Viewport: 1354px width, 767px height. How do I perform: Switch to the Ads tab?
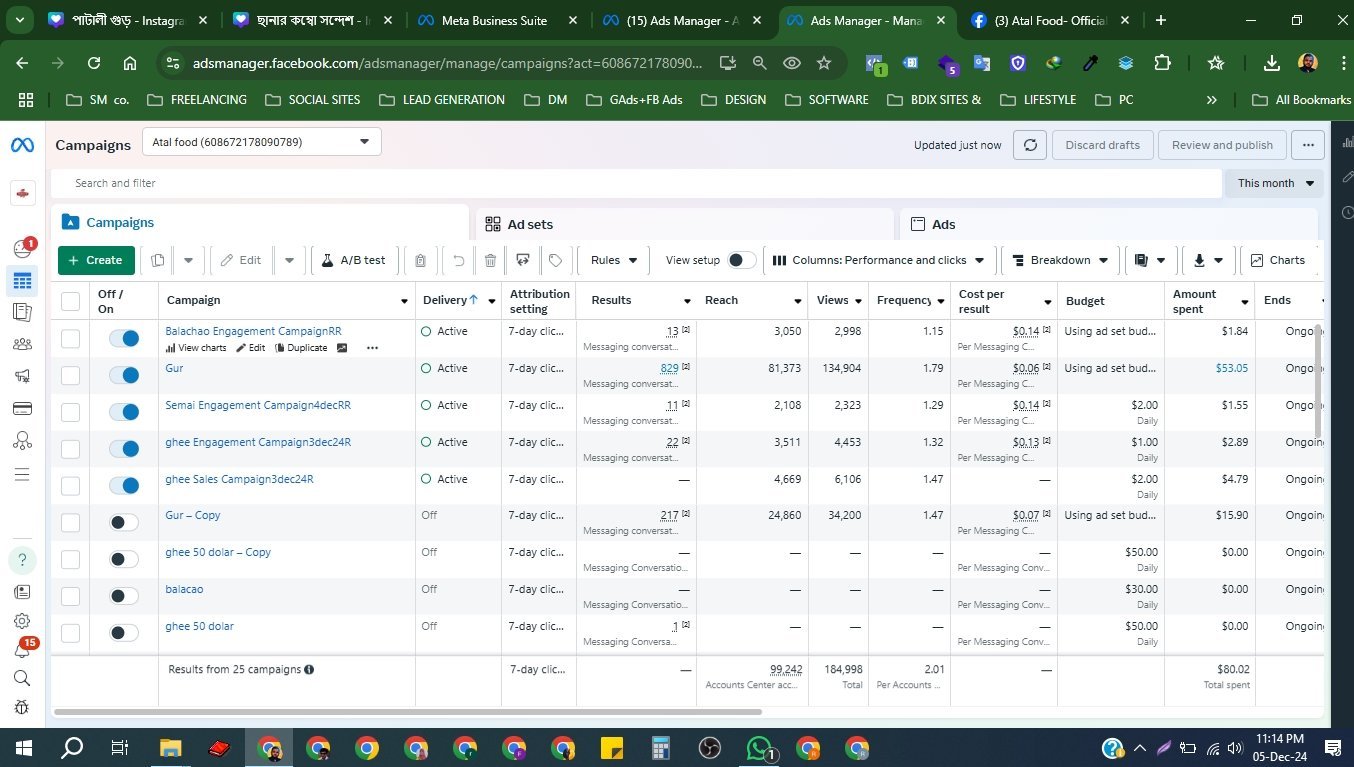coord(943,225)
